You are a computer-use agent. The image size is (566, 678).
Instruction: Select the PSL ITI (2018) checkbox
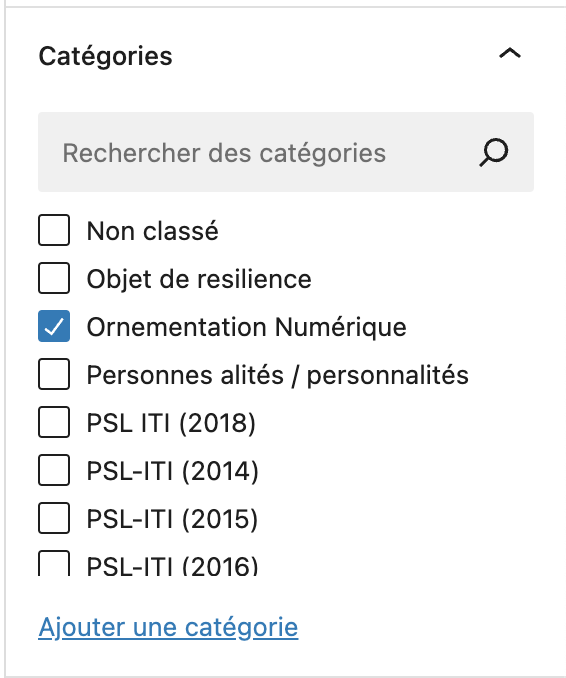54,422
